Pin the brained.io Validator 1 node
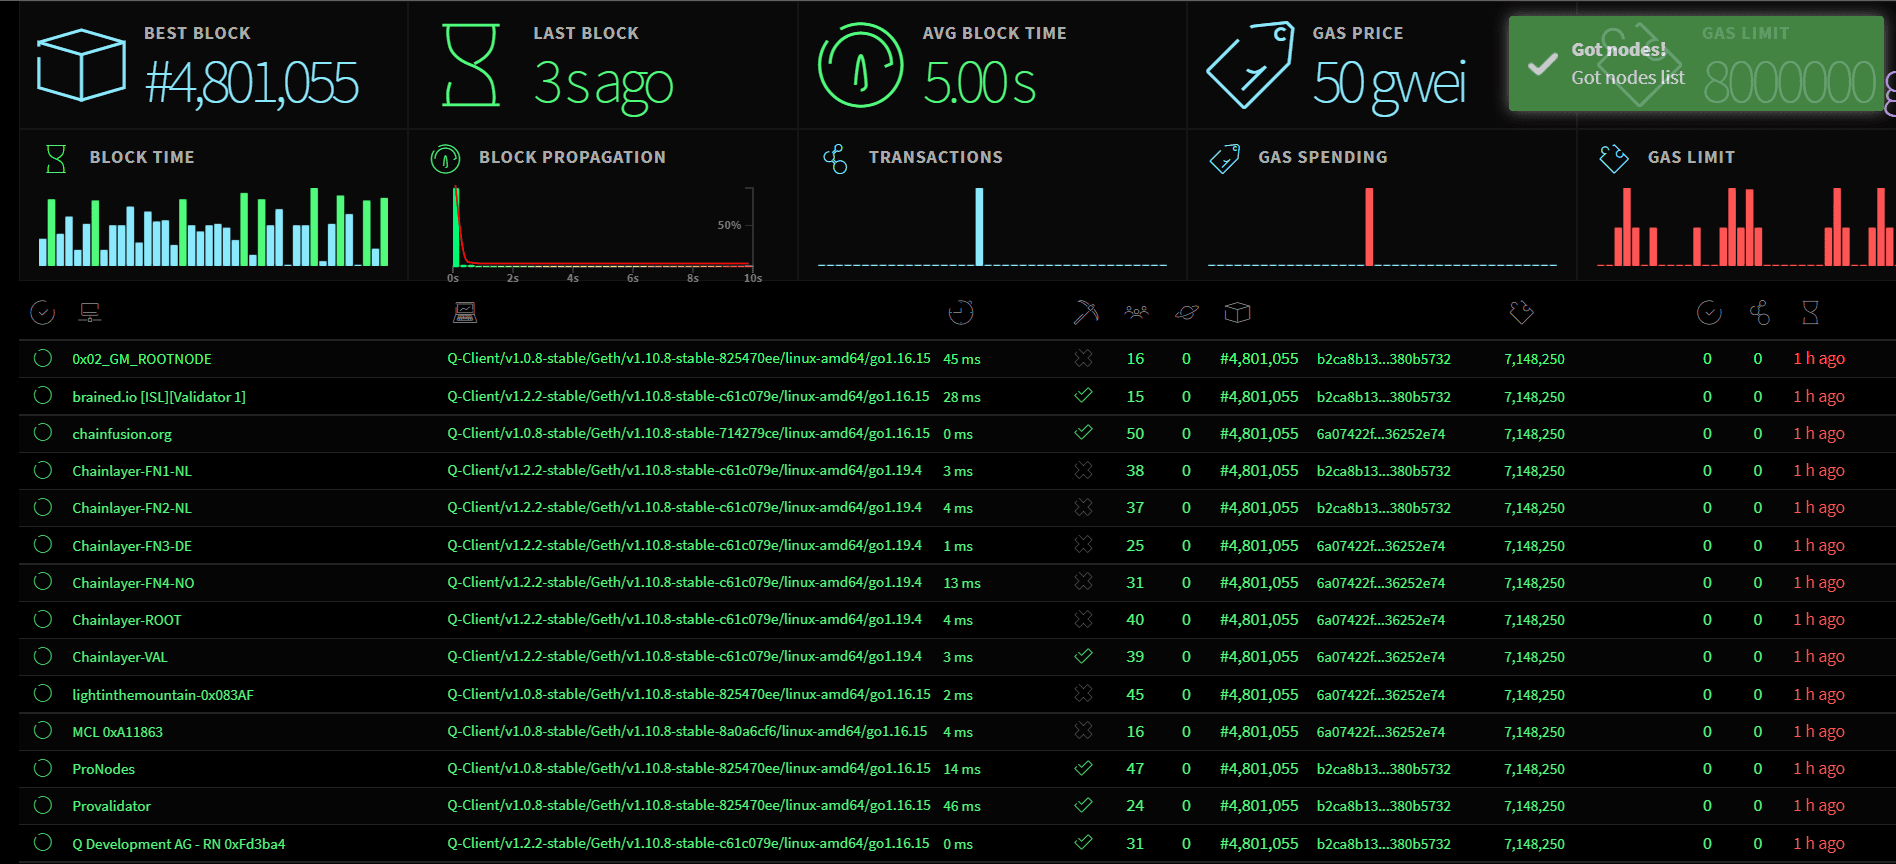1896x864 pixels. pos(43,396)
